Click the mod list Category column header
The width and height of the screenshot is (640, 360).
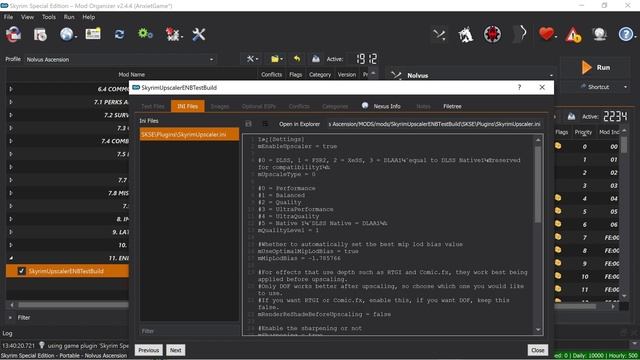(320, 75)
